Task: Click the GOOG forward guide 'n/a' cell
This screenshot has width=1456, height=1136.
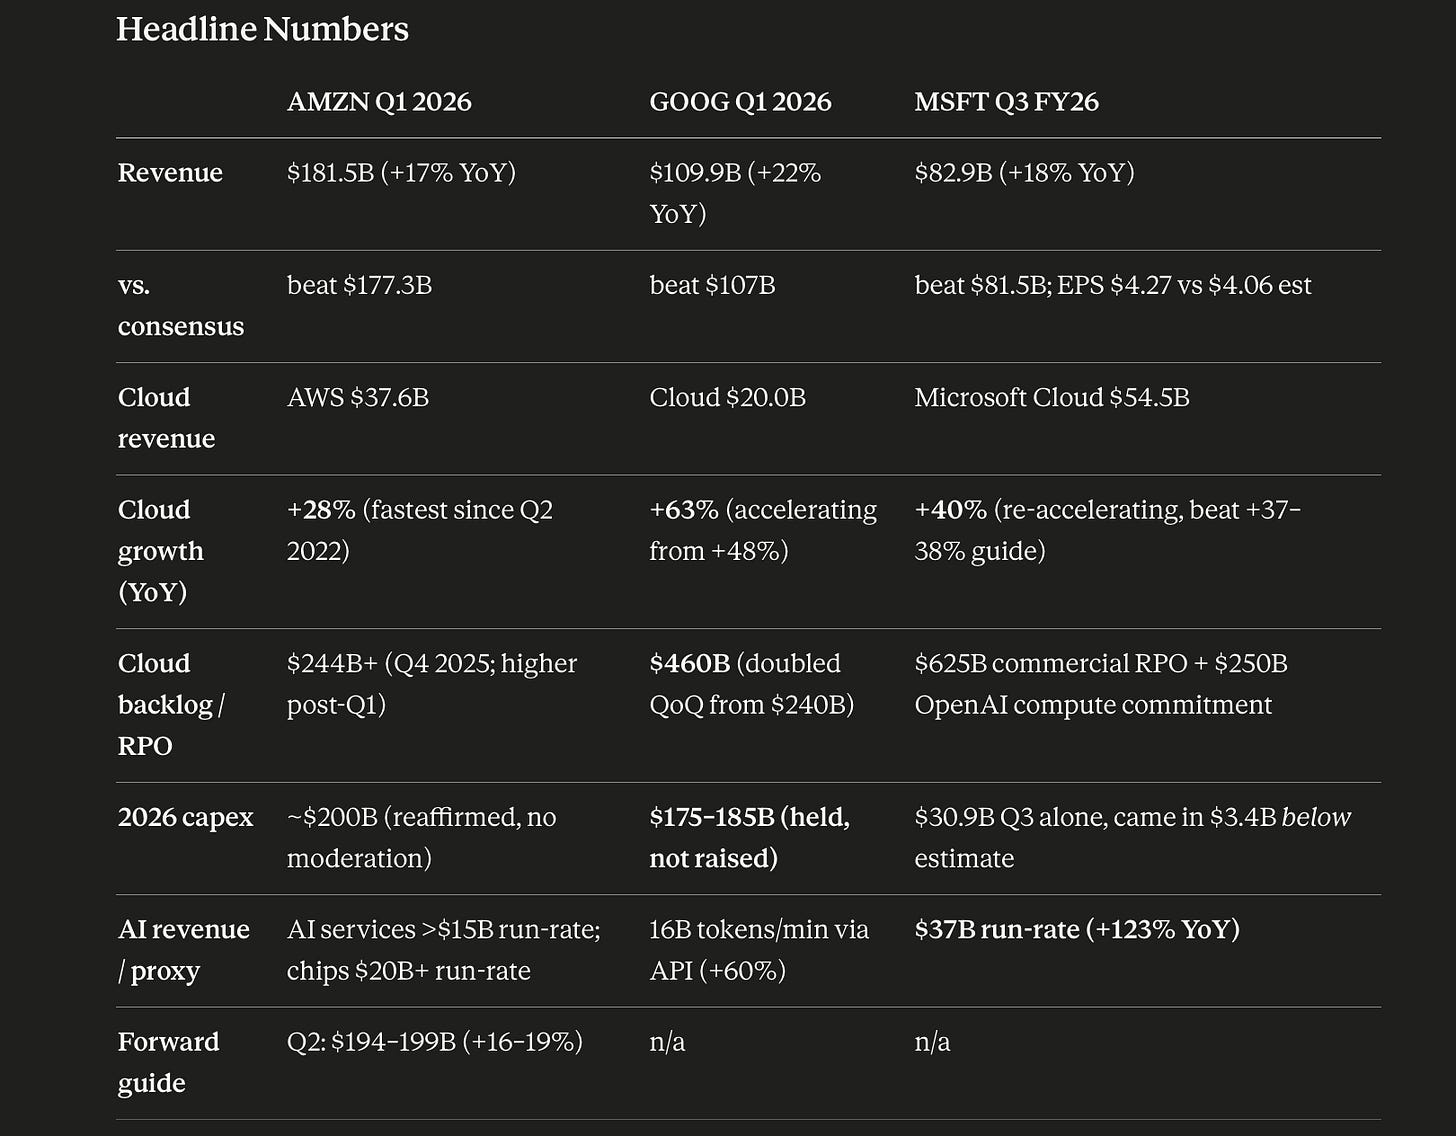Action: coord(667,1042)
